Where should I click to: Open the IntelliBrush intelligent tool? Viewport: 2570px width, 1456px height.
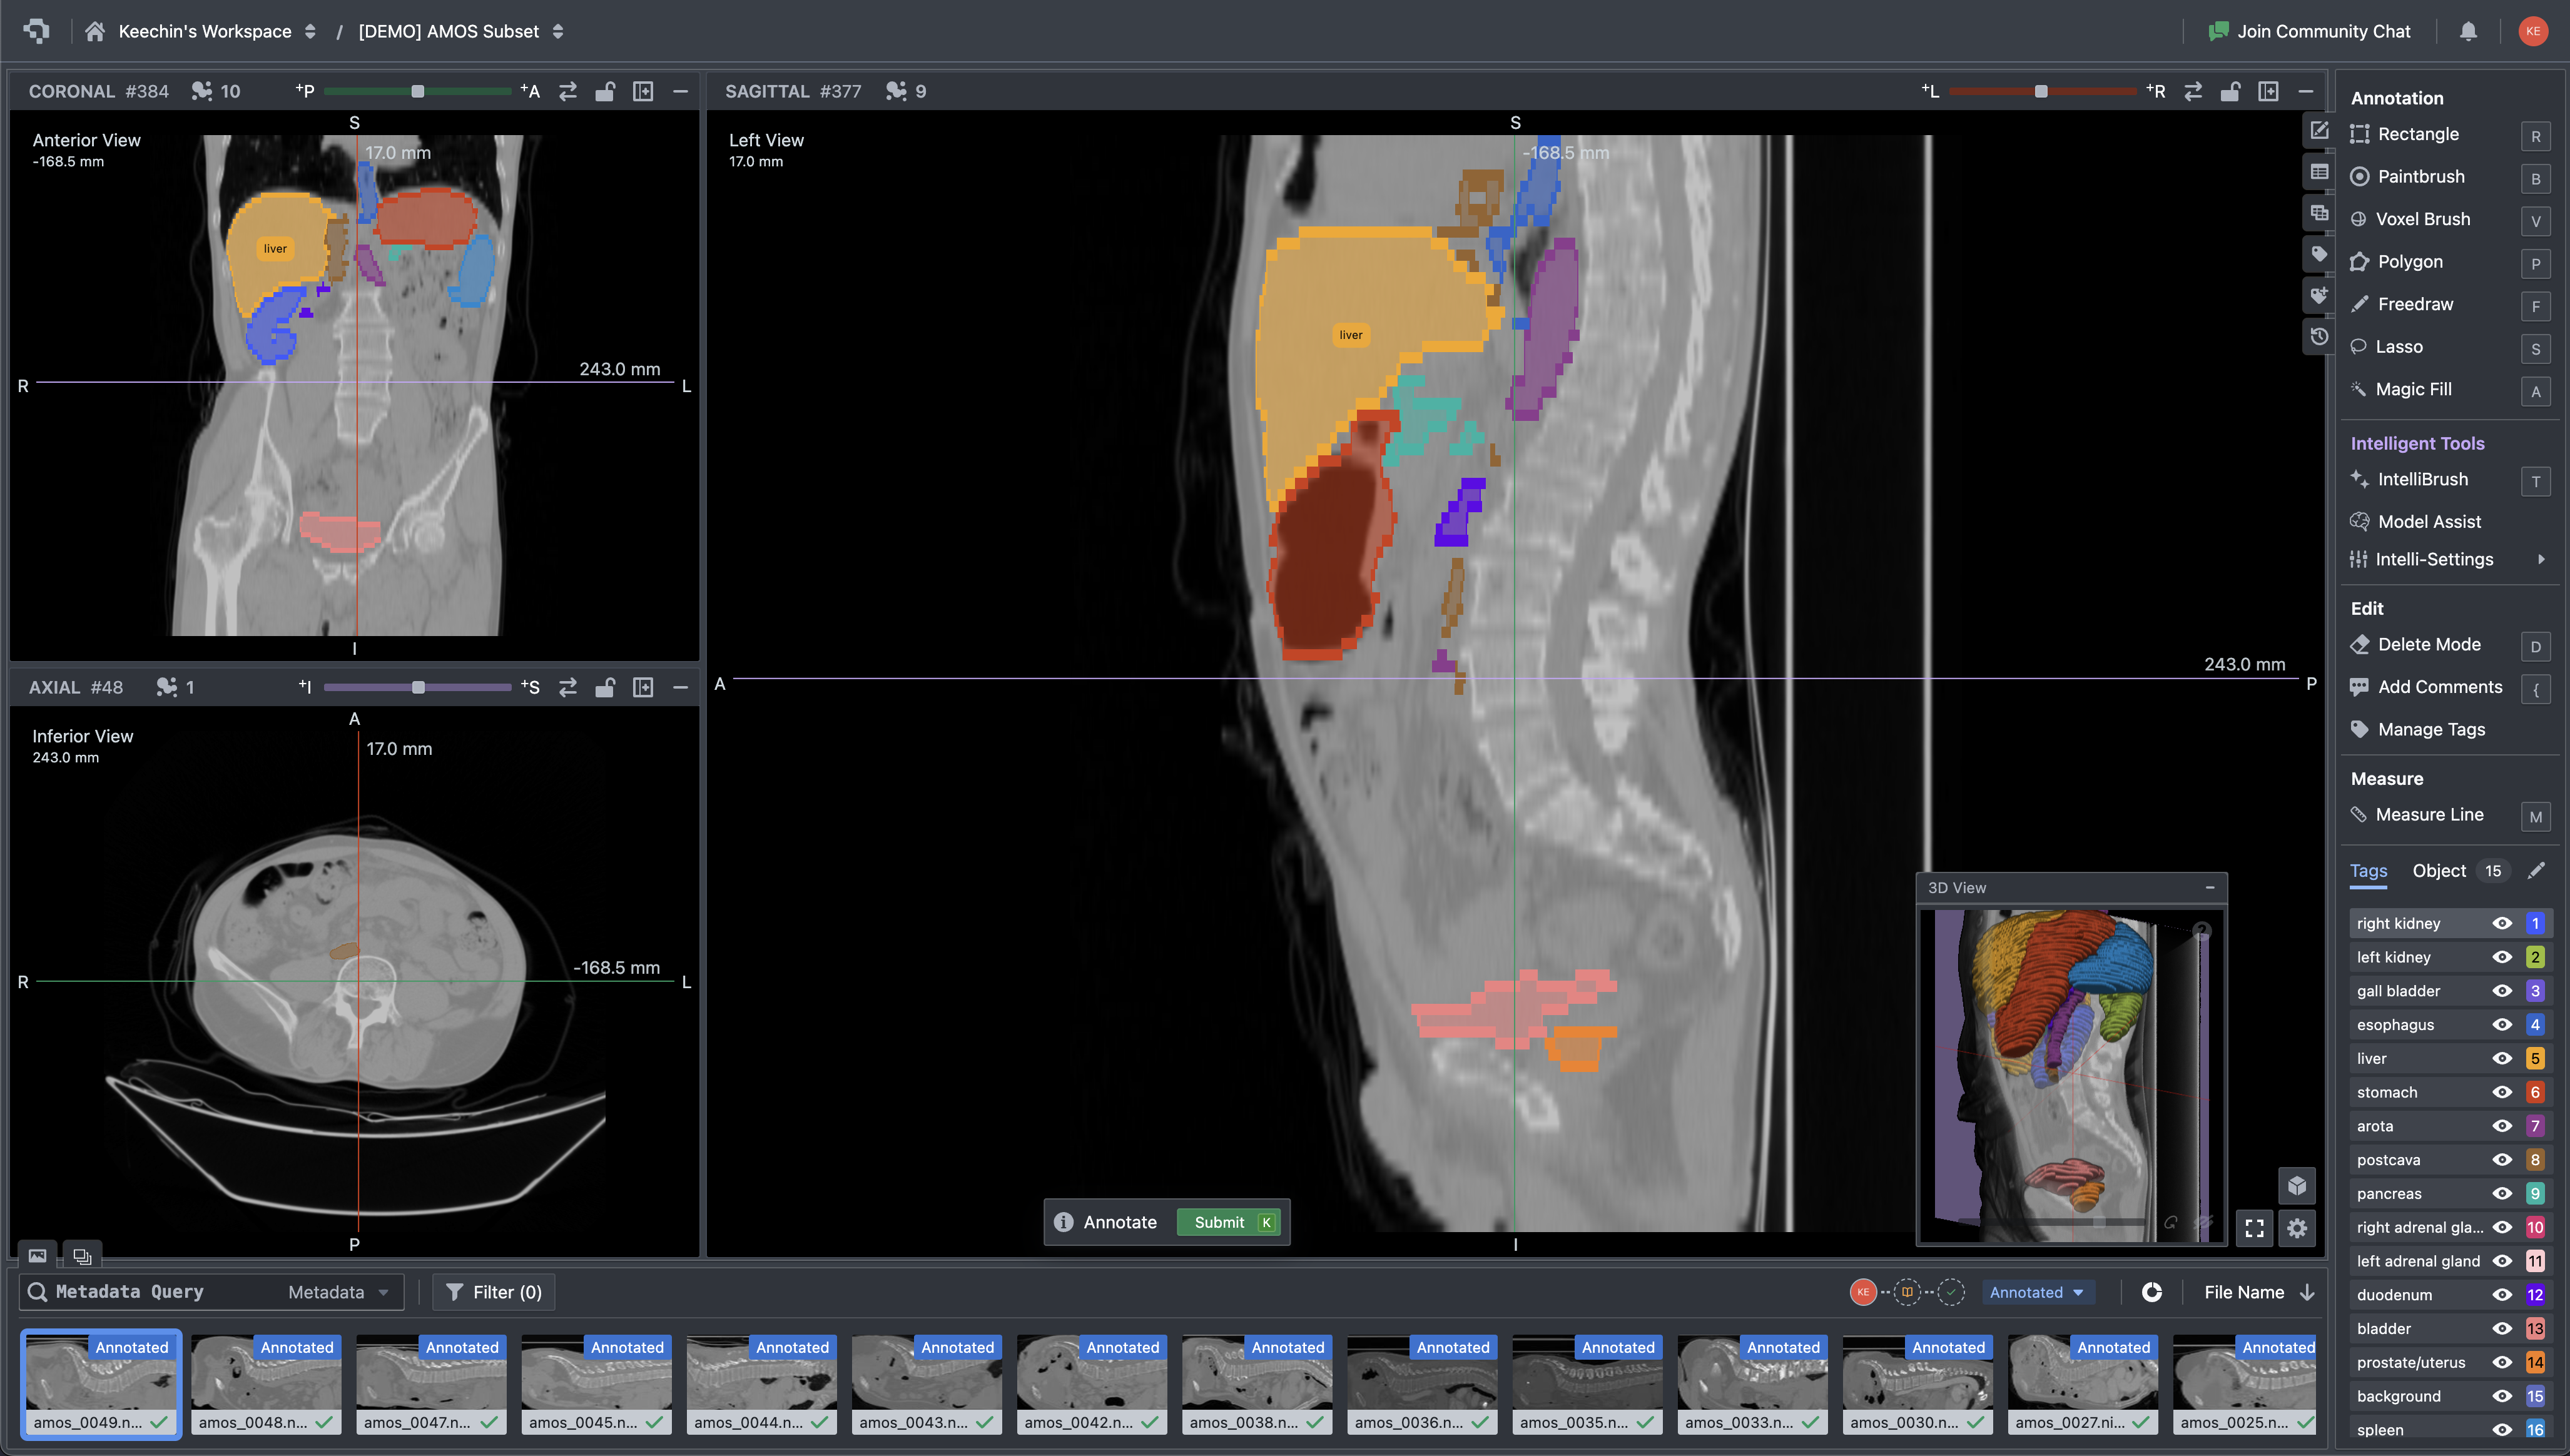tap(2423, 479)
